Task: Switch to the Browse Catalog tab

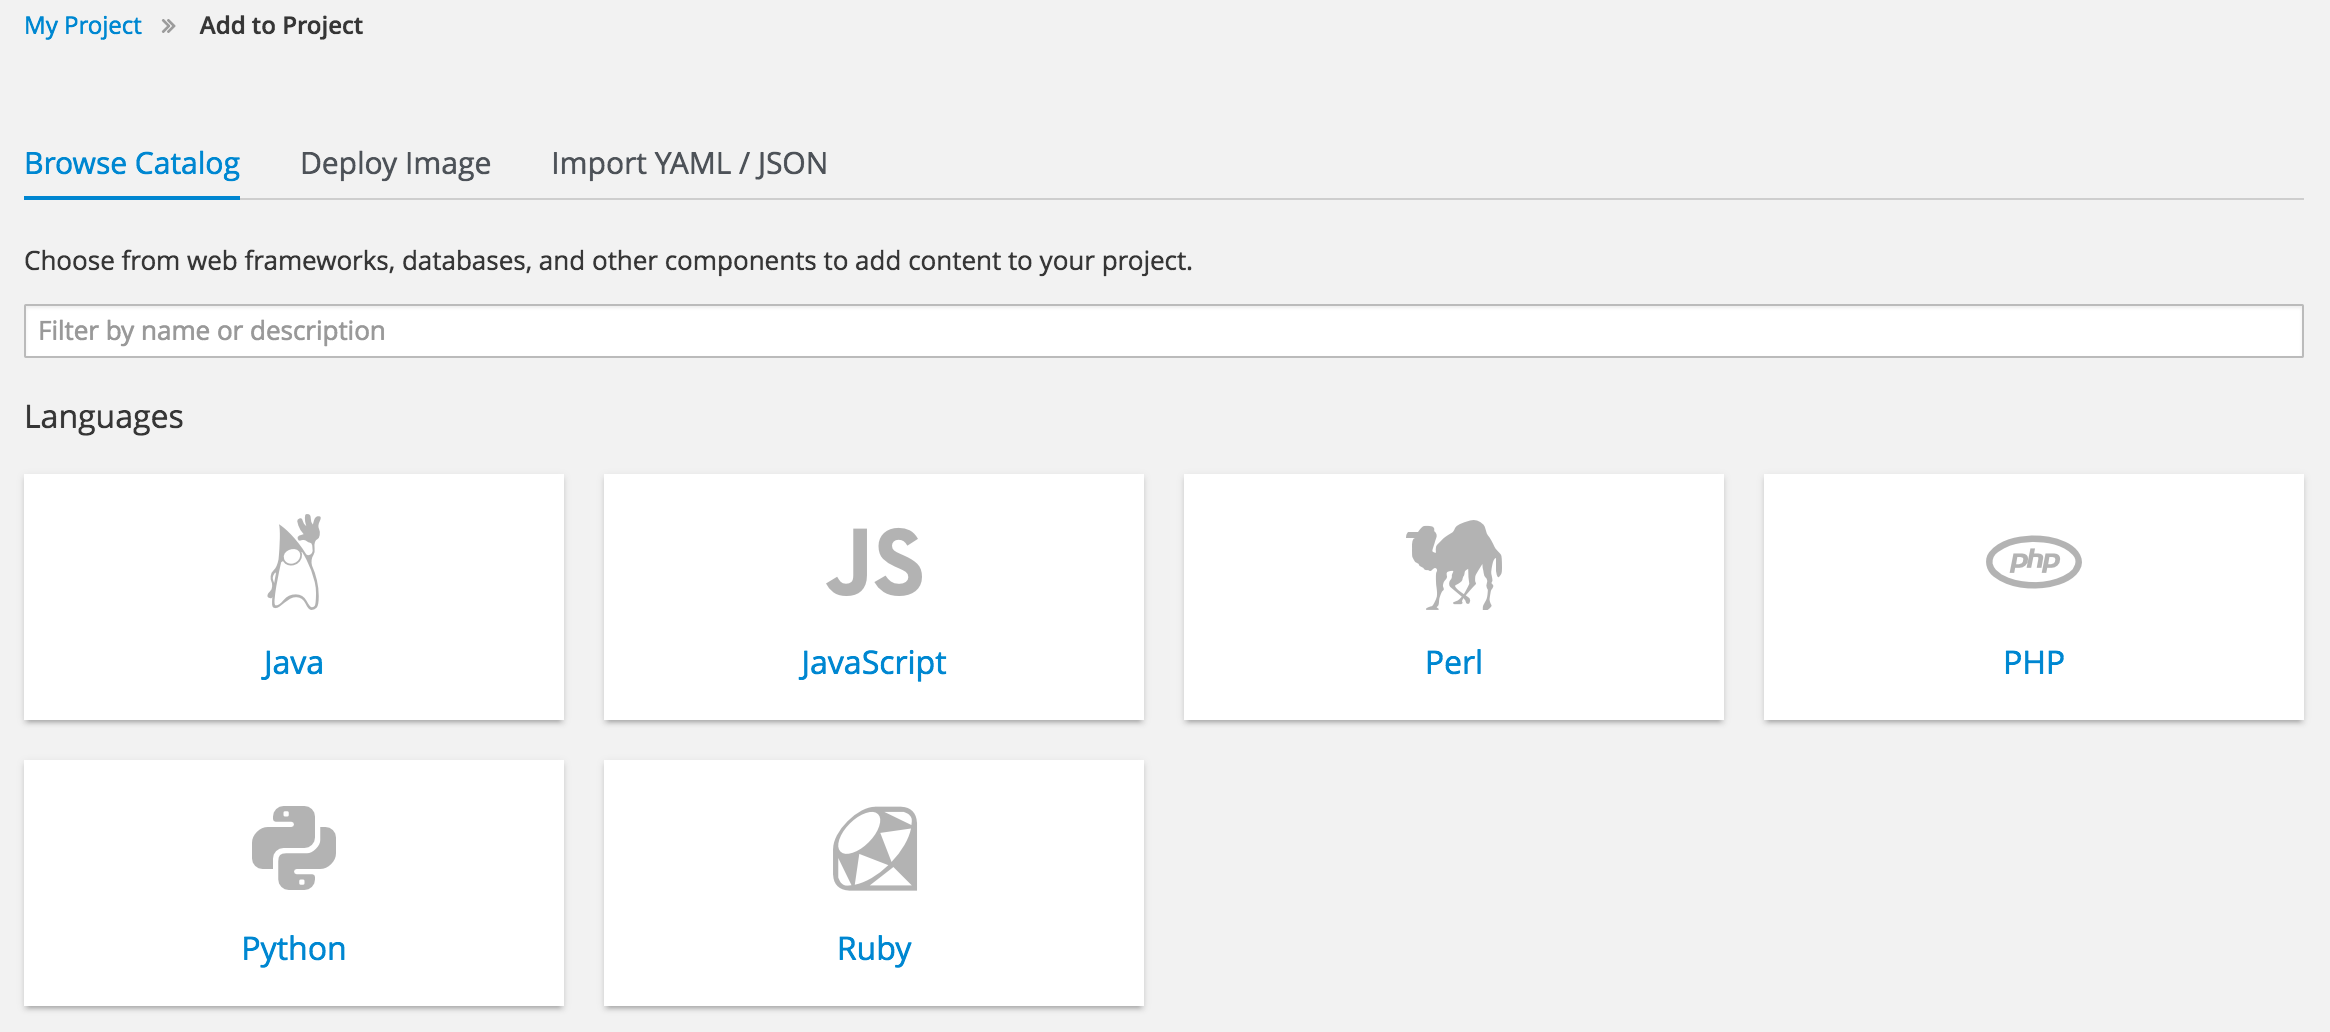Action: tap(132, 163)
